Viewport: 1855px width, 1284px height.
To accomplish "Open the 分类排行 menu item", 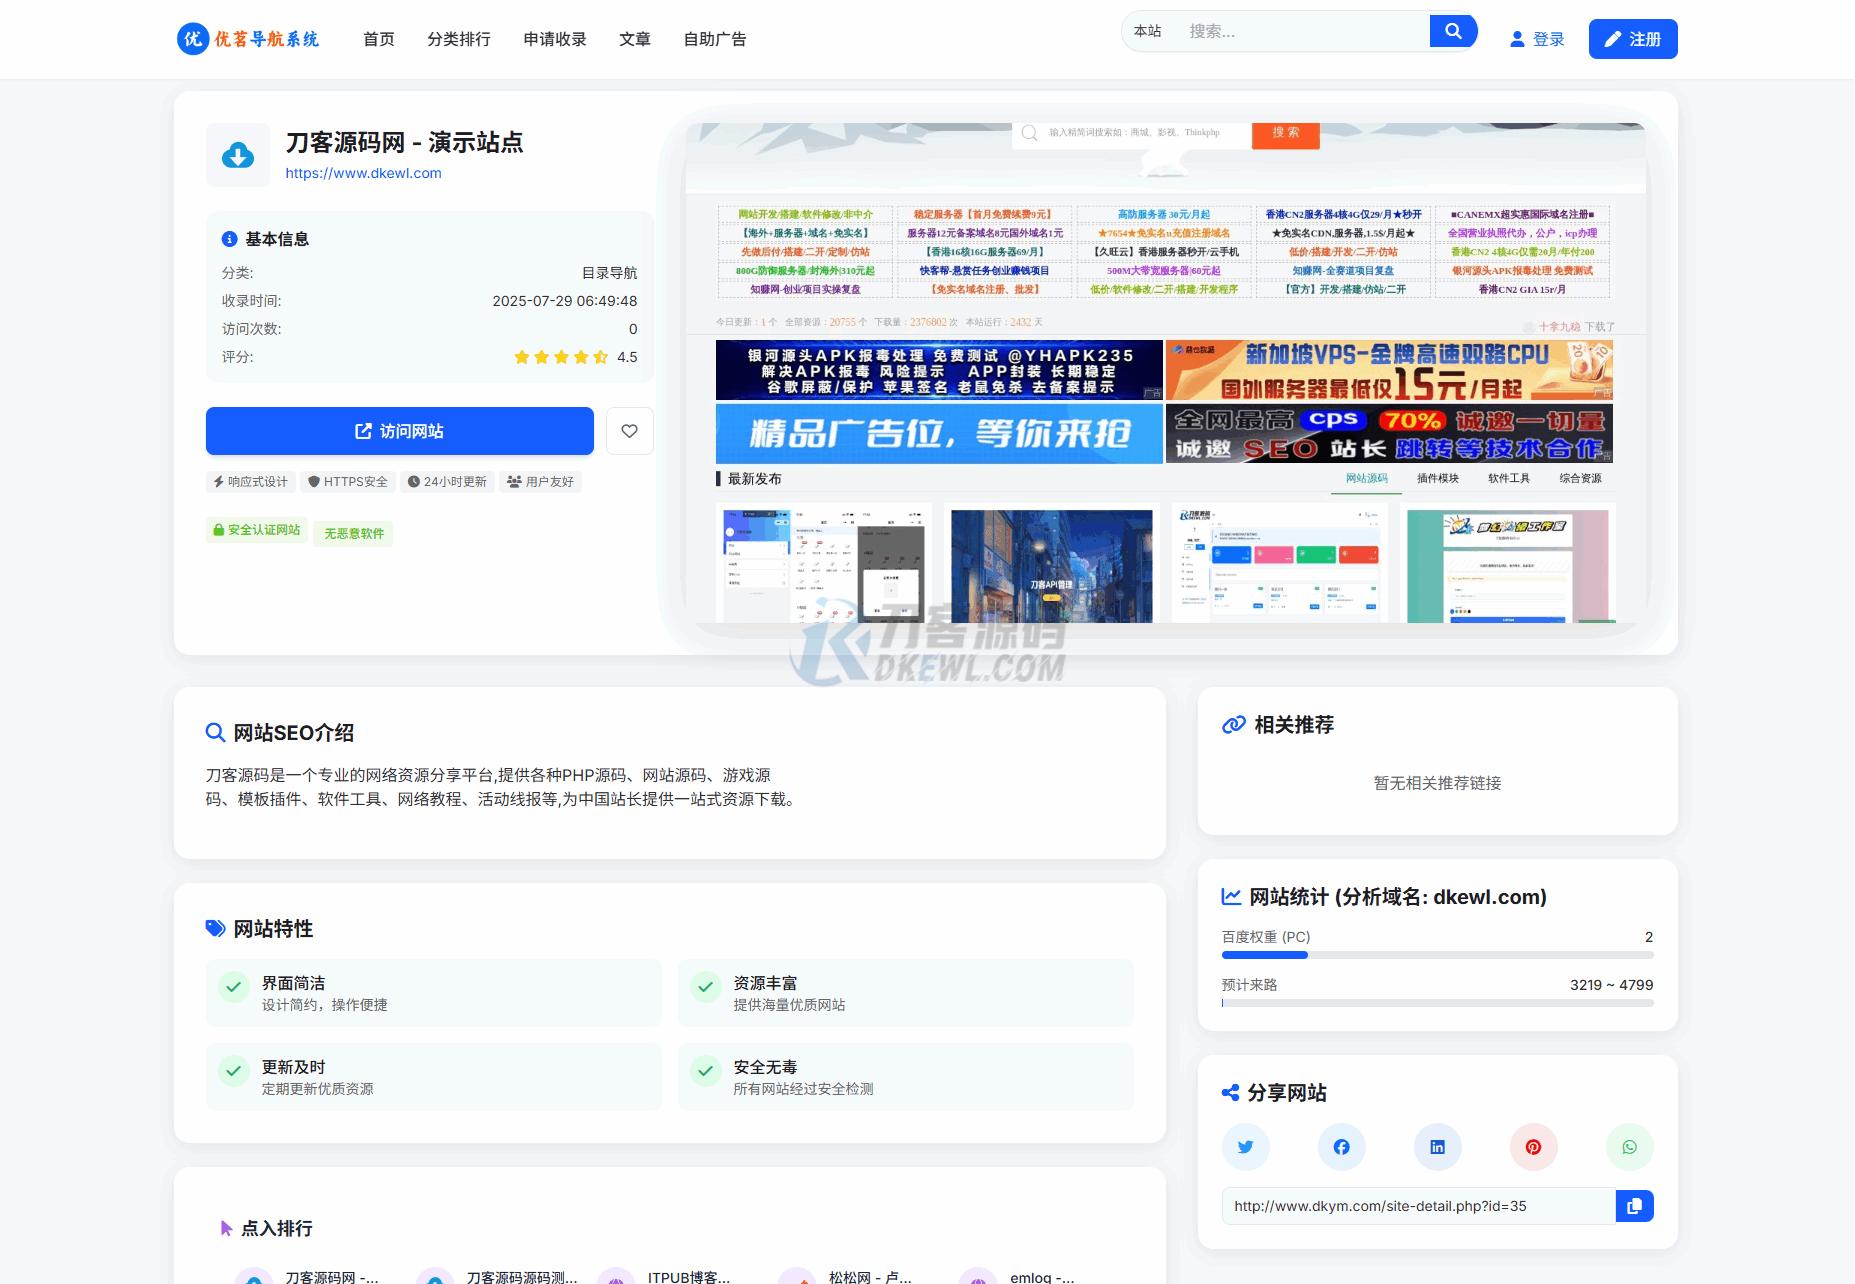I will (459, 39).
